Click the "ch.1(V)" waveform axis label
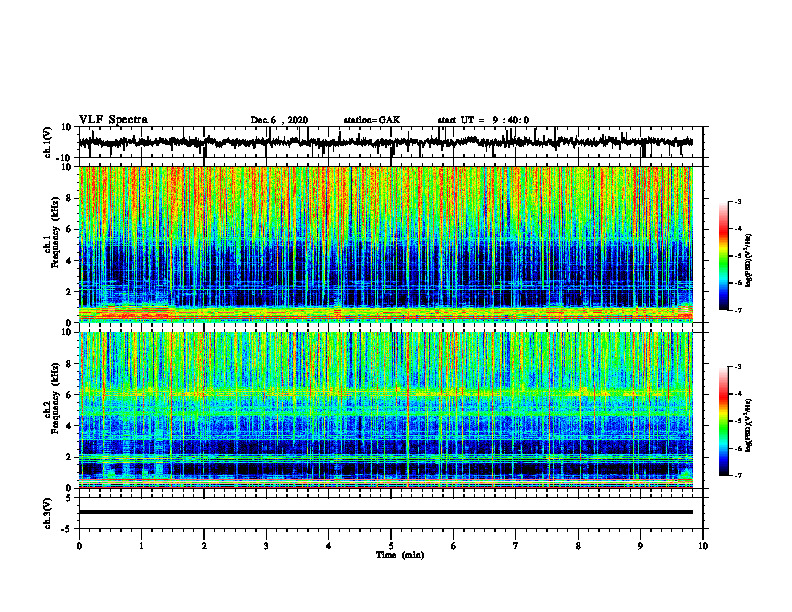 pyautogui.click(x=48, y=142)
